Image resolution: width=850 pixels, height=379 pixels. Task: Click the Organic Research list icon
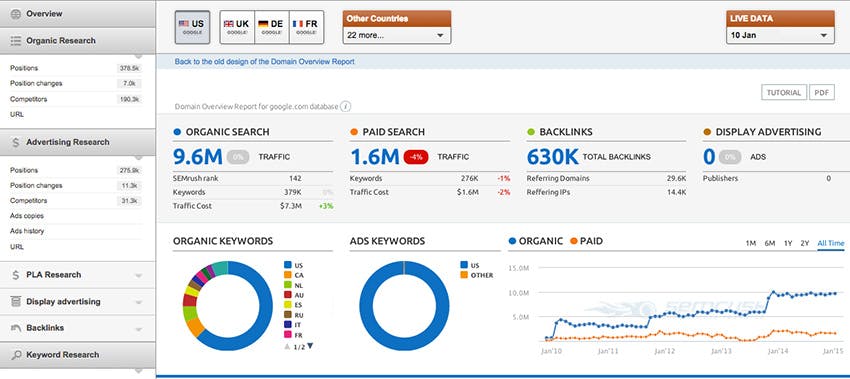pyautogui.click(x=16, y=41)
